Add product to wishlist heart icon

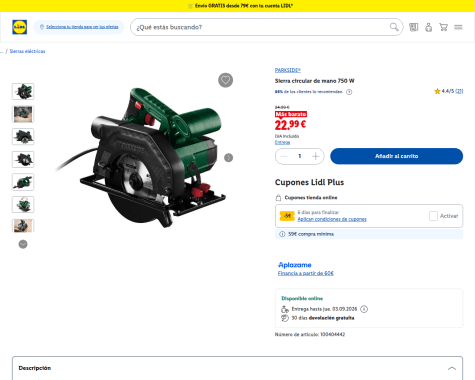point(226,80)
